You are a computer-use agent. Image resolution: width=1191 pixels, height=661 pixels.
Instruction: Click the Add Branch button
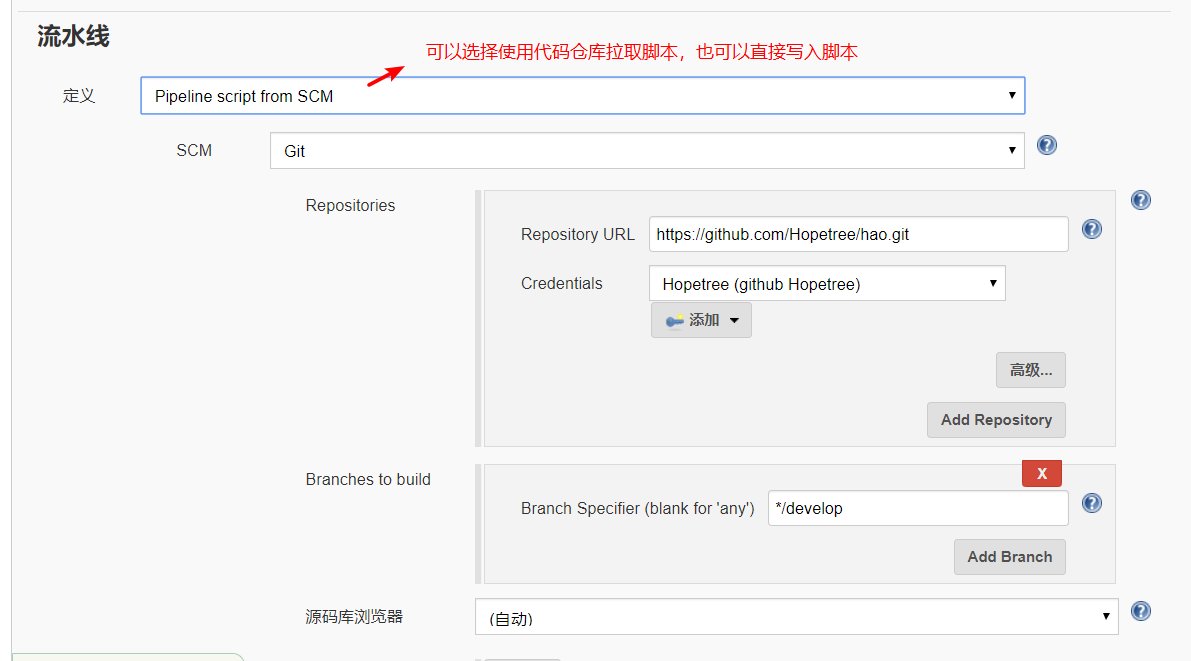point(1009,557)
